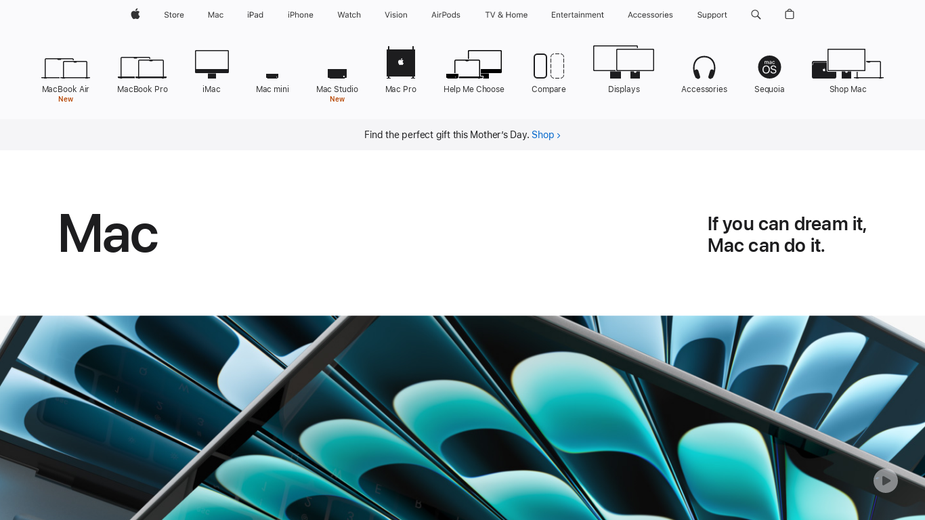925x520 pixels.
Task: Open the search magnifier icon
Action: pyautogui.click(x=756, y=15)
